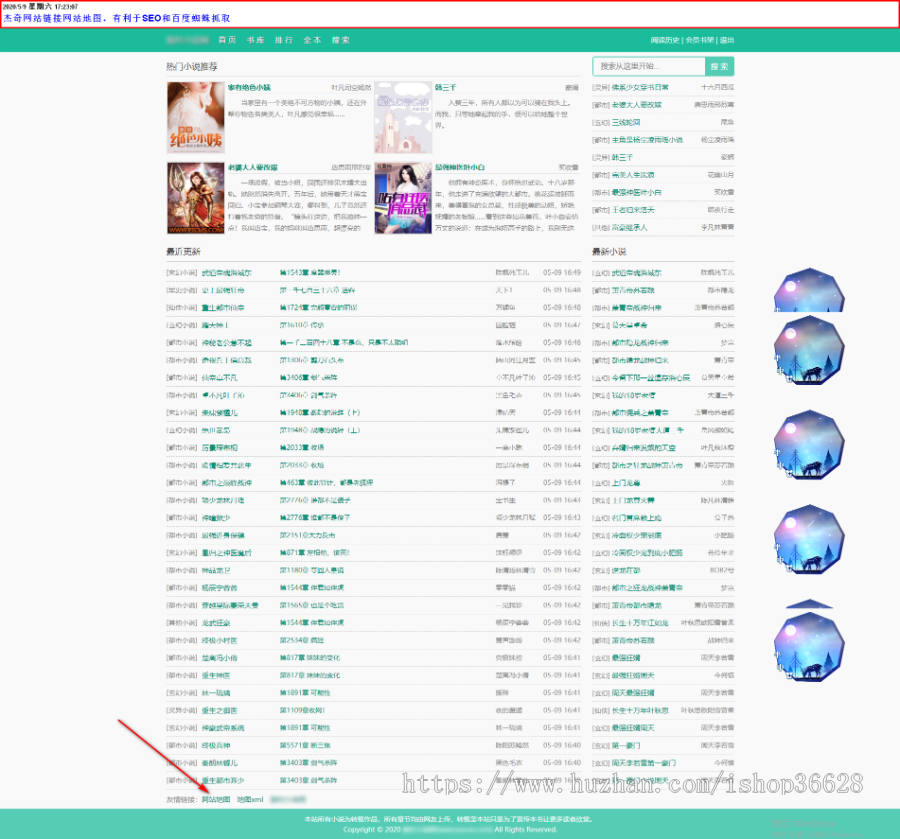
Task: Select the 05-09 16:47 update timestamp
Action: [562, 325]
